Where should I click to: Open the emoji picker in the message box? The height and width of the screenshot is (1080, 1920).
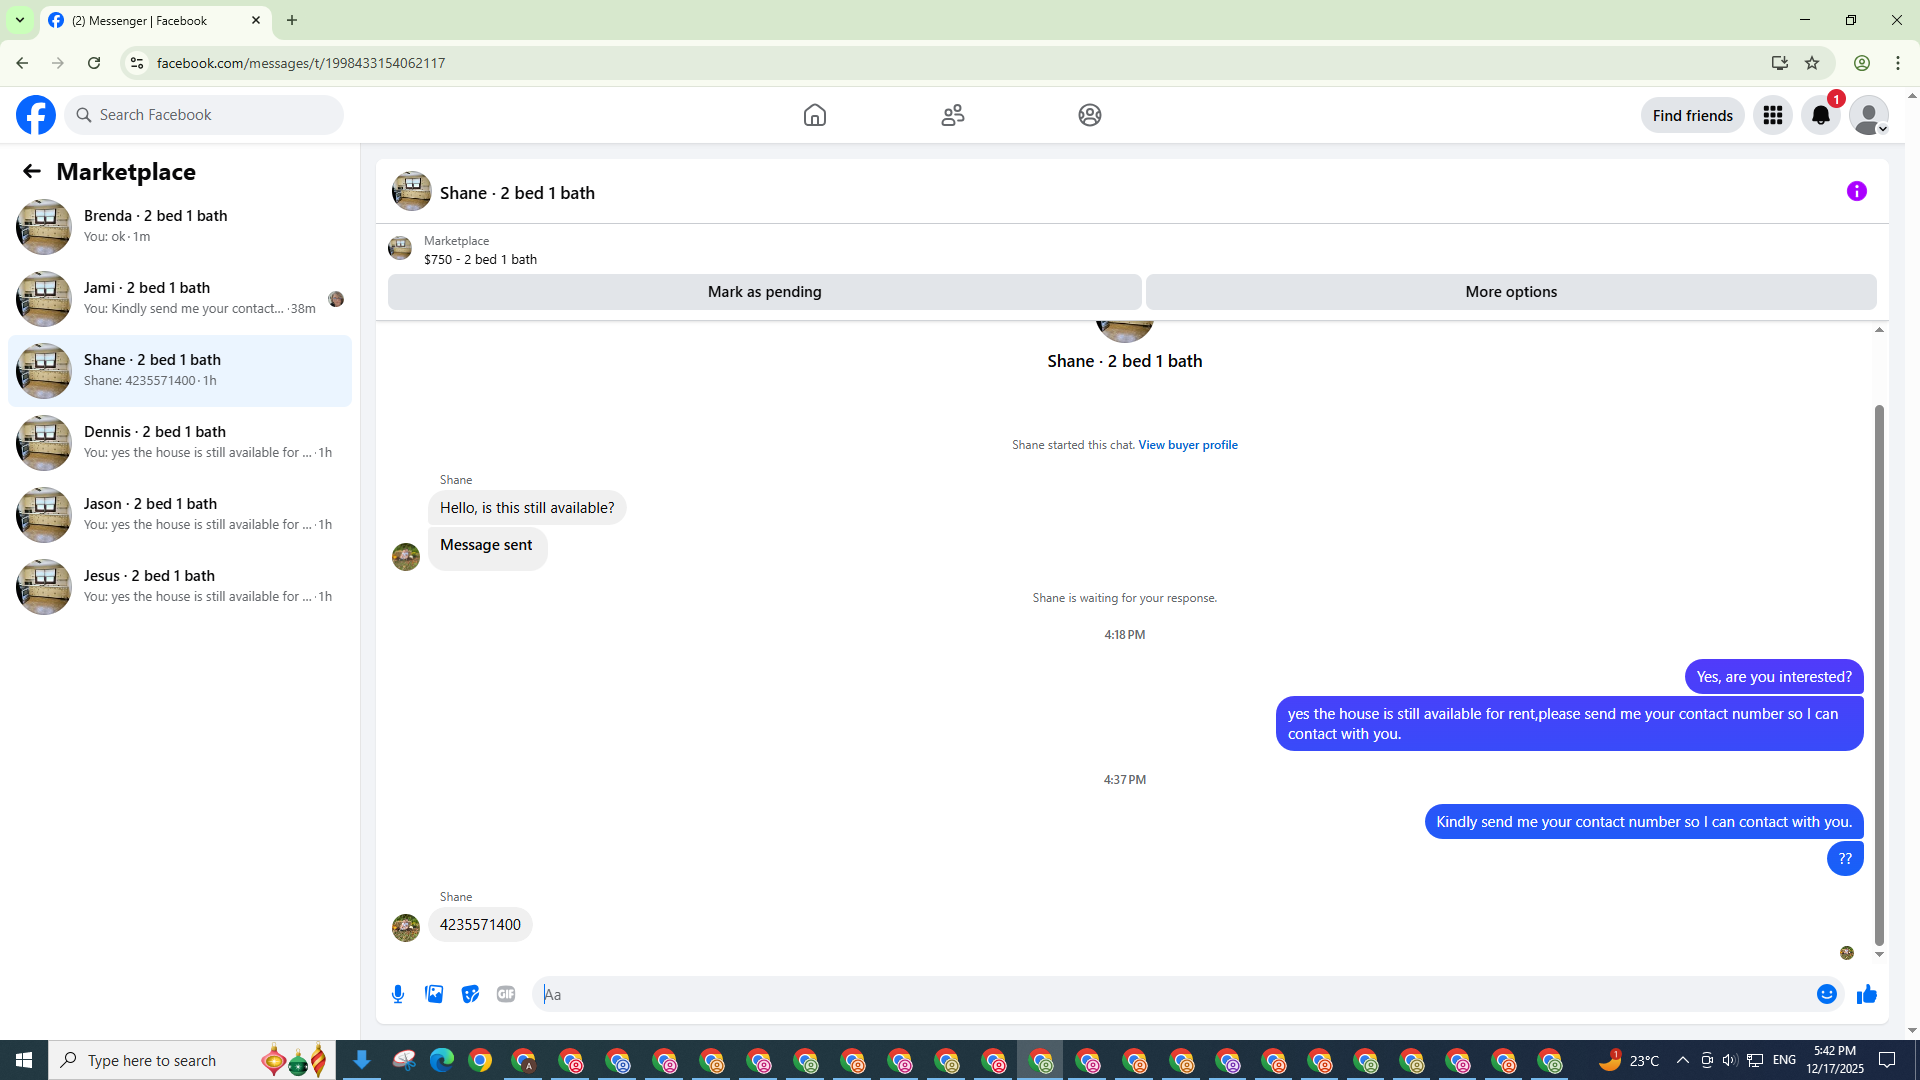(x=1826, y=994)
